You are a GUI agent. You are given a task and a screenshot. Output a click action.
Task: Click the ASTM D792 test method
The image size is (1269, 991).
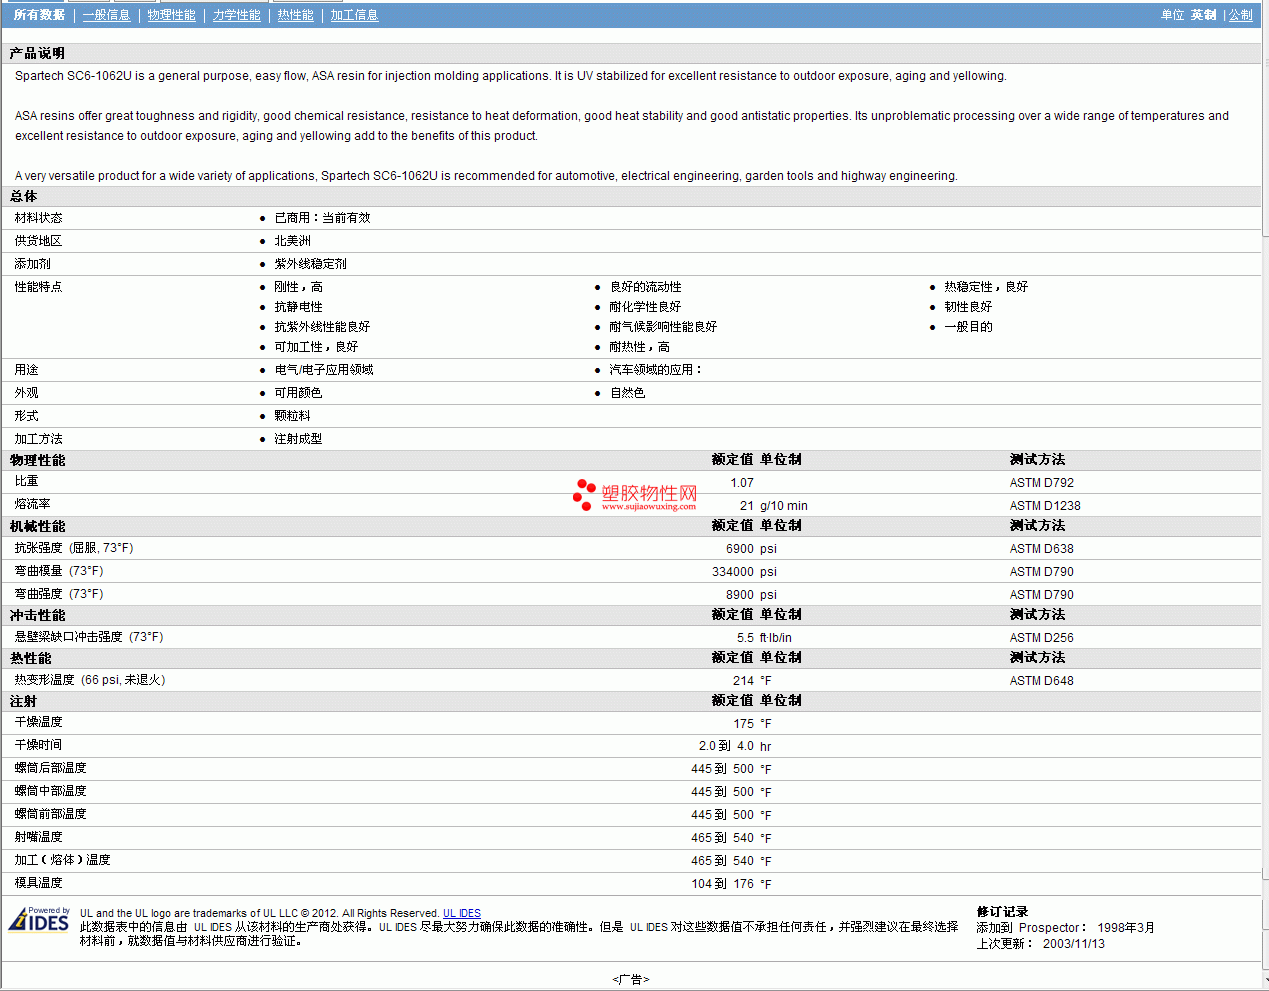pos(1042,482)
